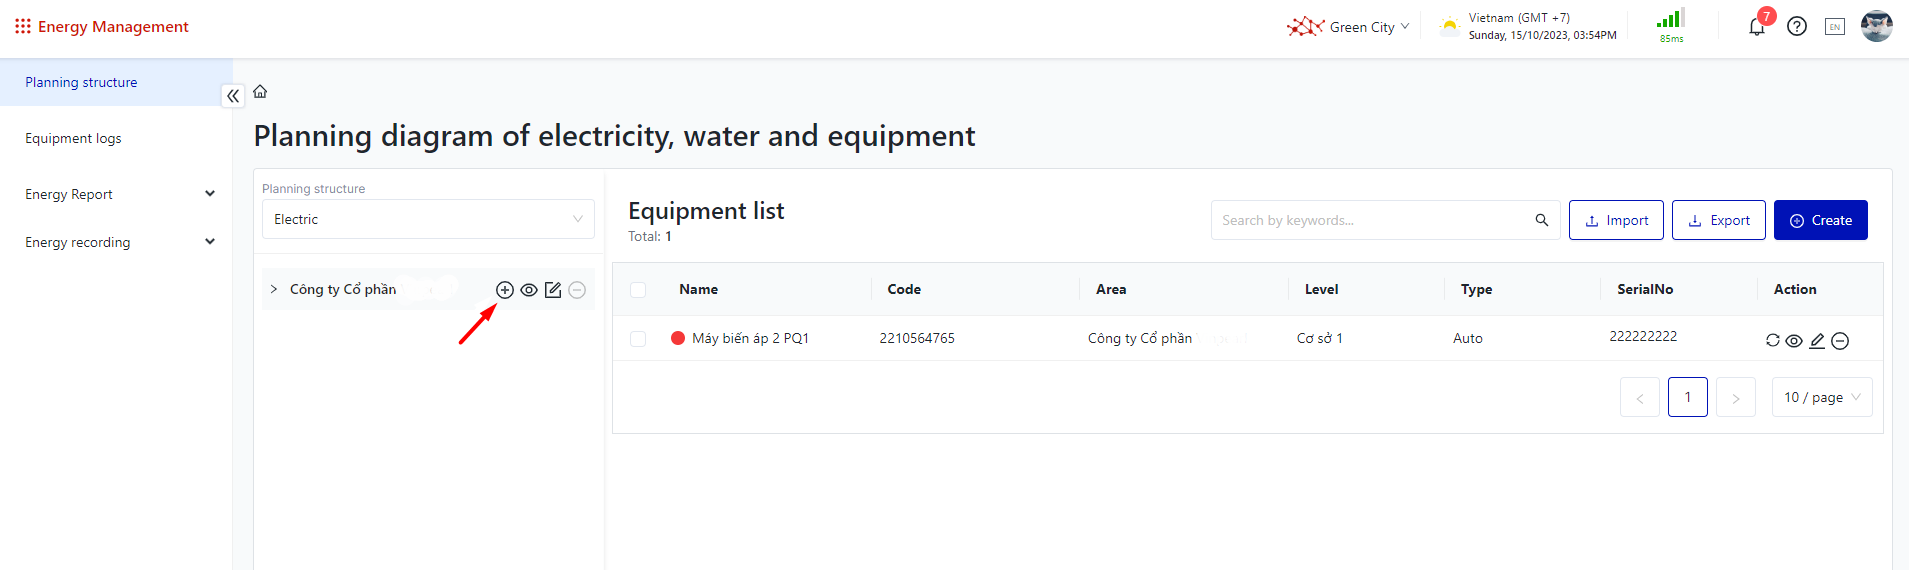Click the Create button
The width and height of the screenshot is (1909, 570).
[x=1820, y=220]
